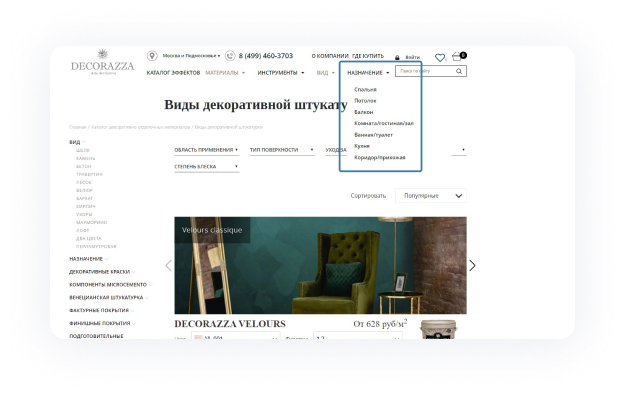Toggle the Назначение top navigation menu

pos(368,73)
